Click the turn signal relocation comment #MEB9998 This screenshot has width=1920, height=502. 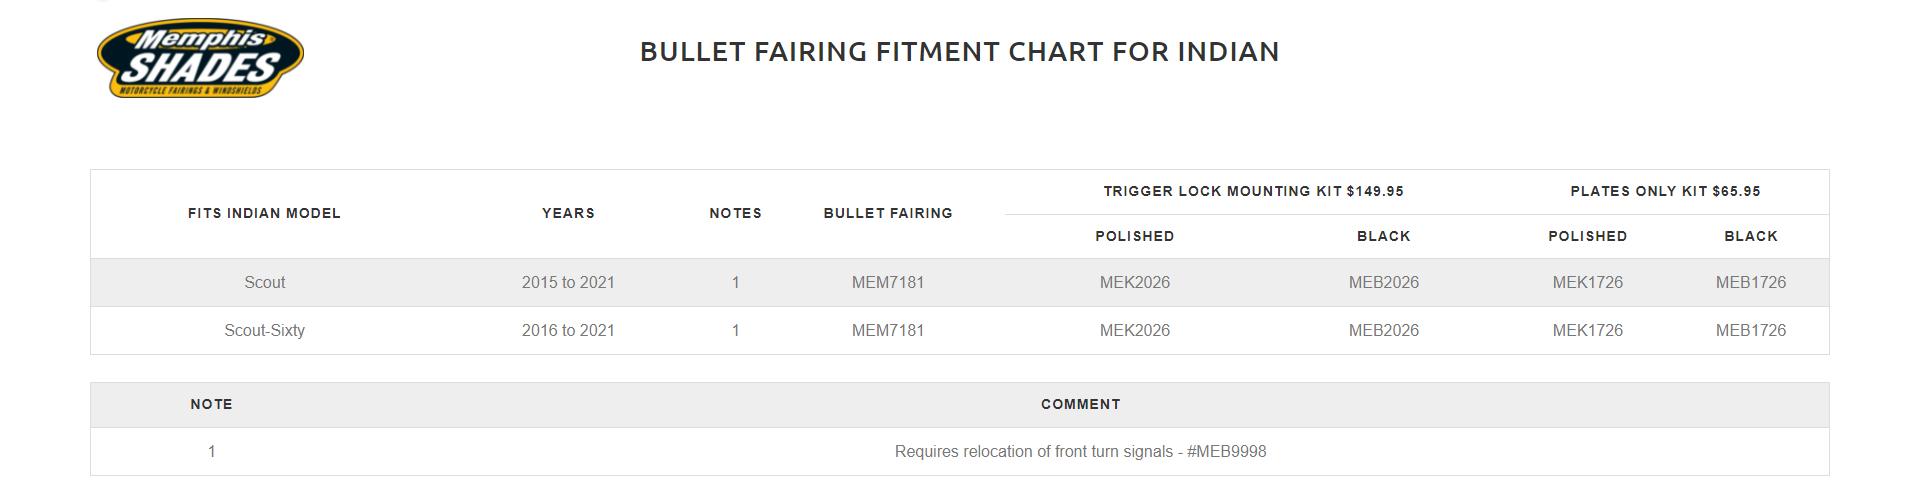pyautogui.click(x=1080, y=452)
